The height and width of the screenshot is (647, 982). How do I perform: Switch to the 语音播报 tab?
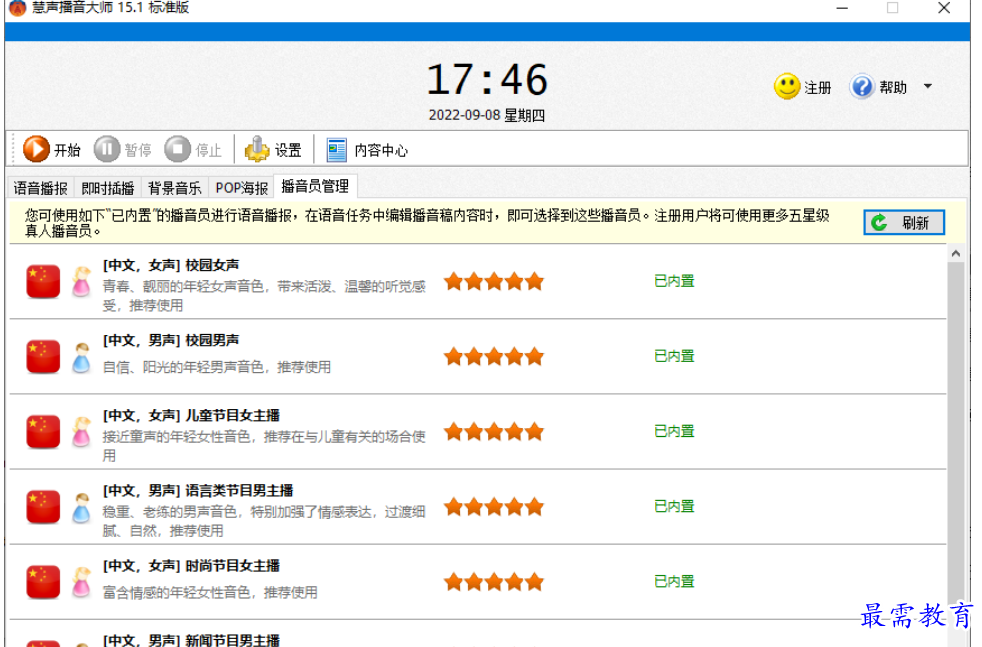[41, 188]
